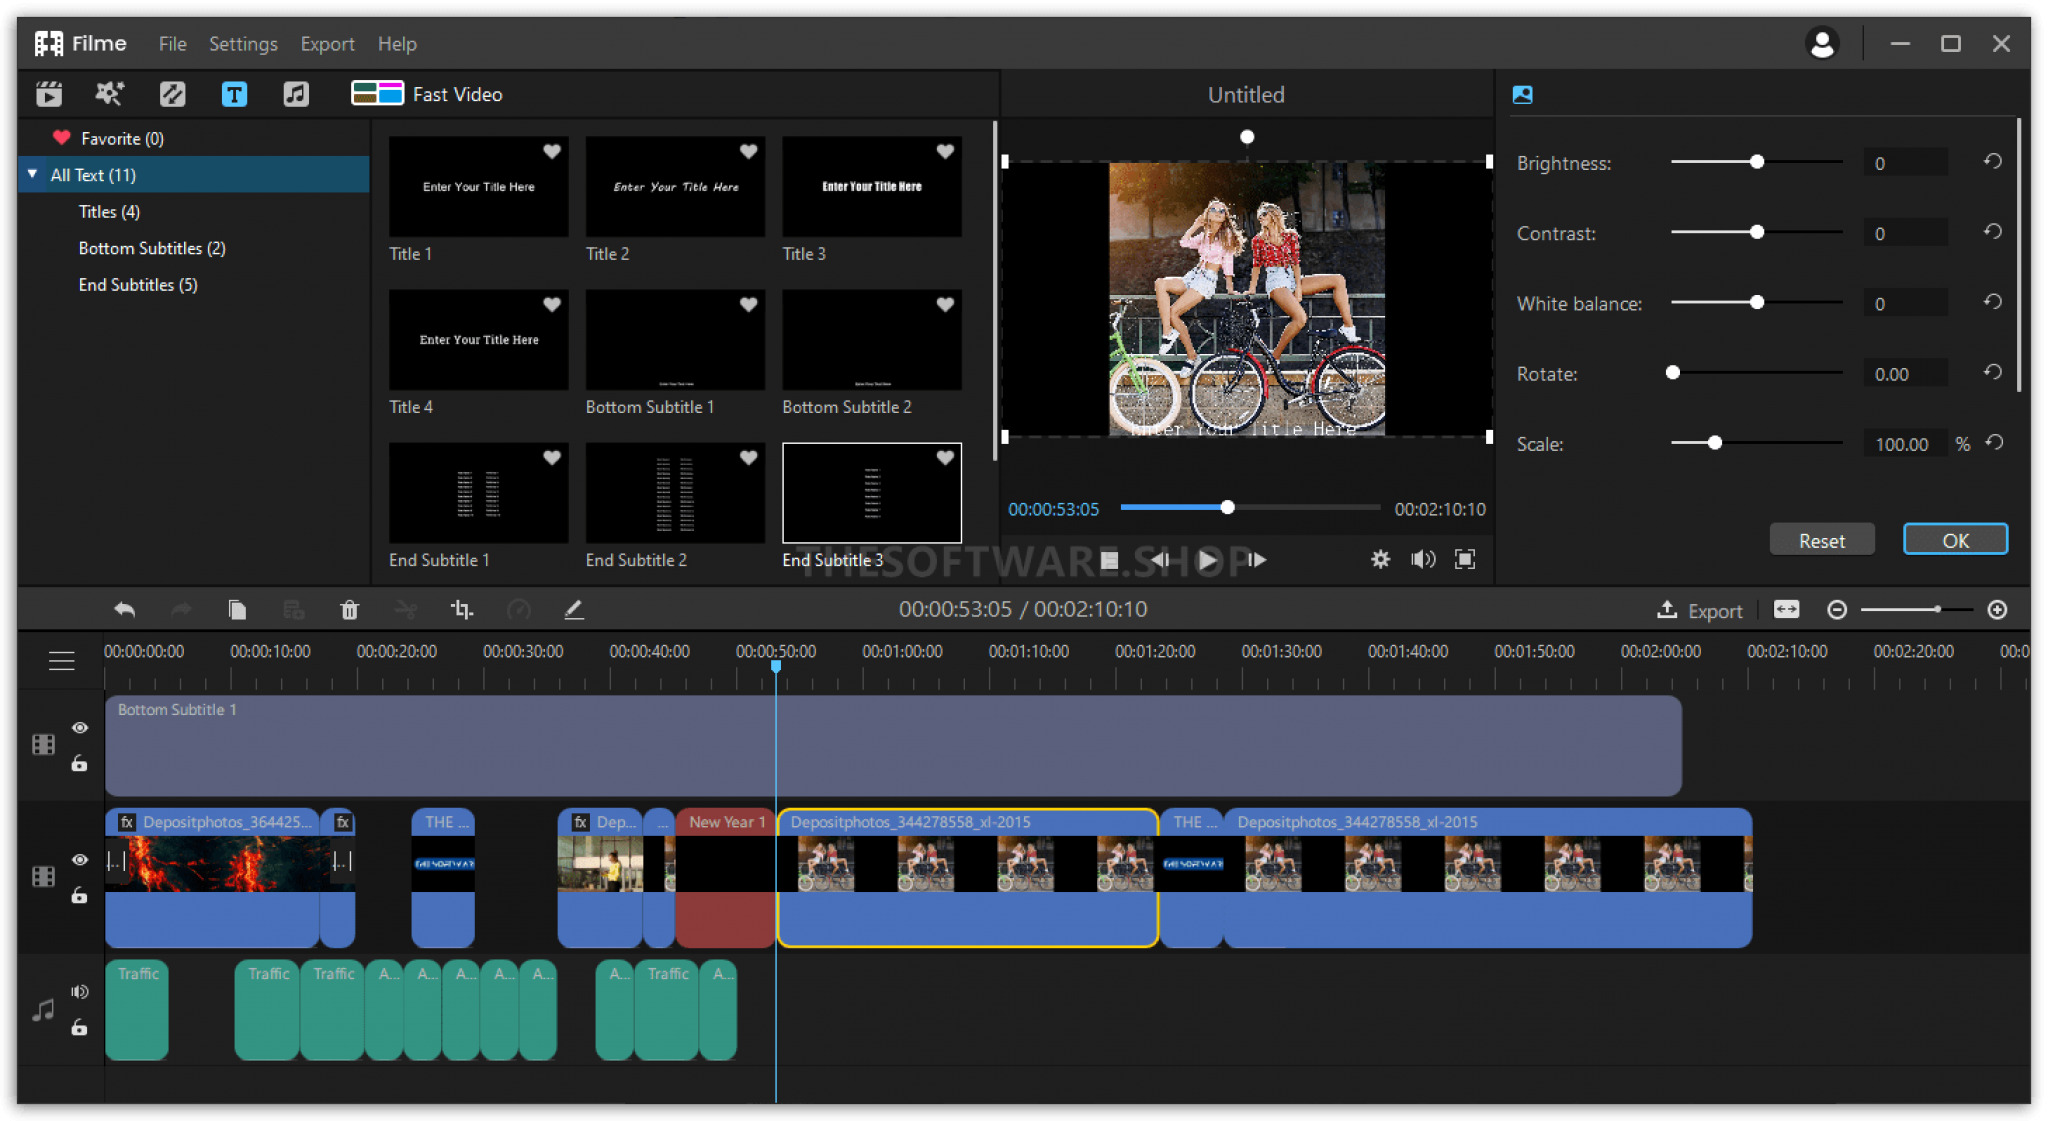Click the delete trash icon in timeline toolbar
2048x1121 pixels.
[349, 610]
